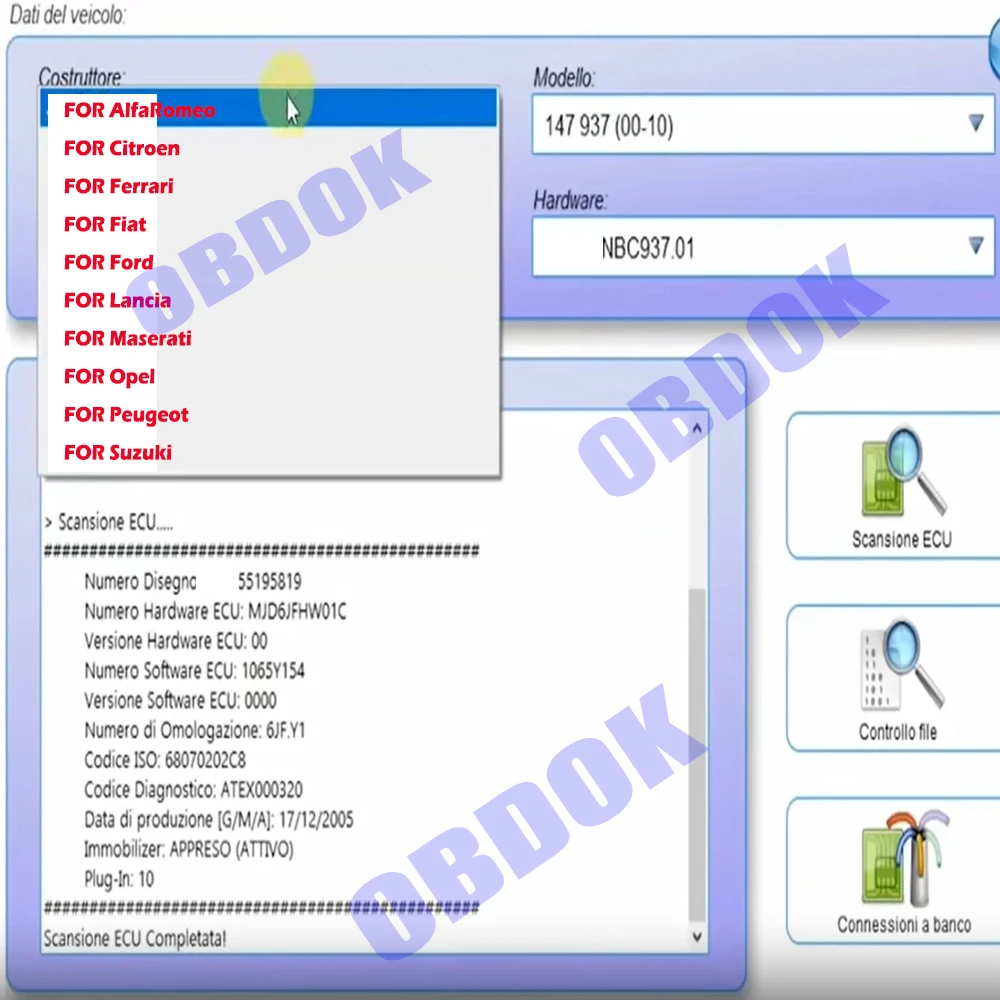Click the '> Scansione ECU.....' log line
This screenshot has height=1000, width=1000.
(x=108, y=522)
